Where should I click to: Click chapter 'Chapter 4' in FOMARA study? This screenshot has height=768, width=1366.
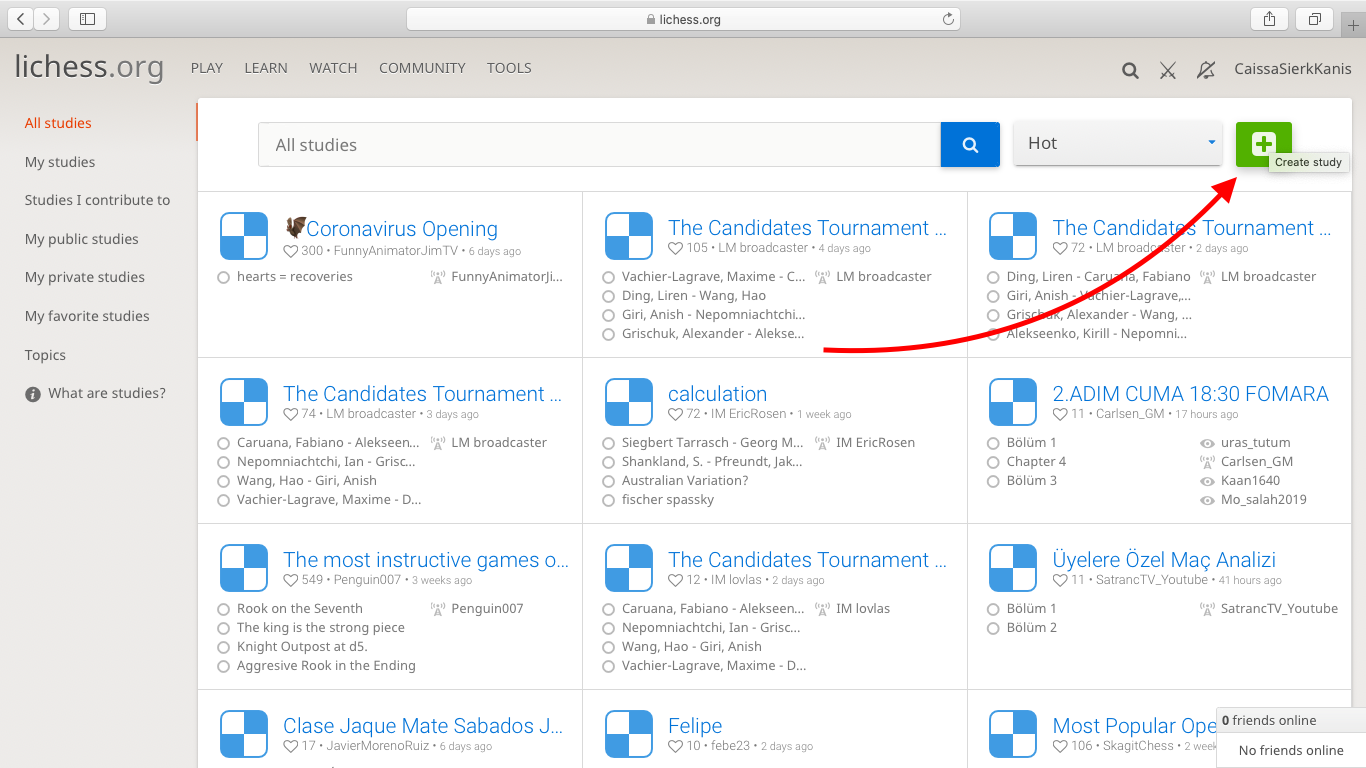(x=1036, y=462)
